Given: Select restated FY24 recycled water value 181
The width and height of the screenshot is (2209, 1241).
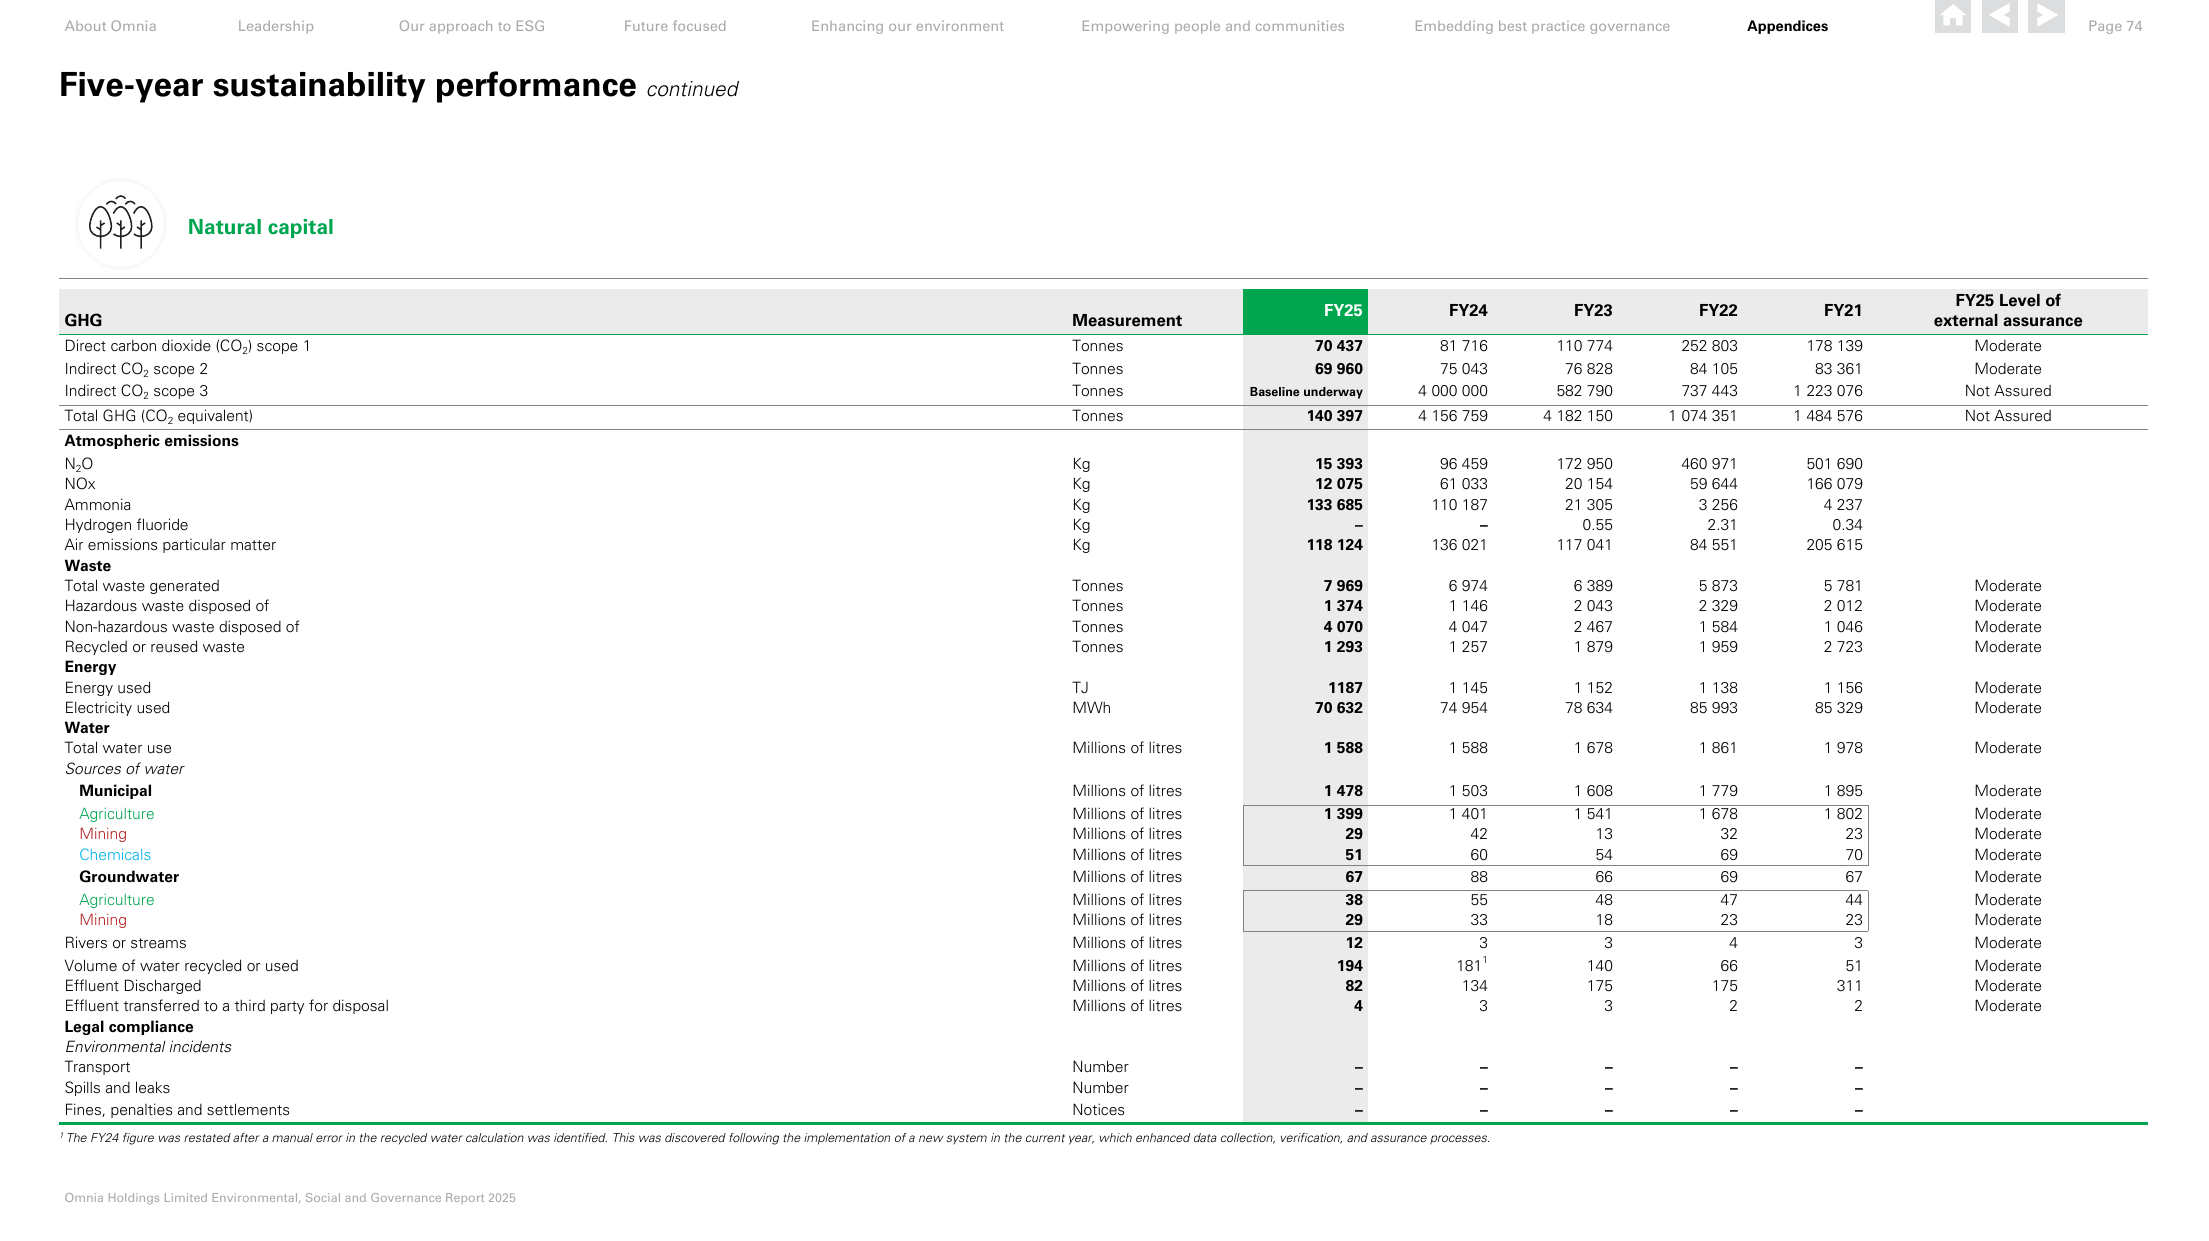Looking at the screenshot, I should [1469, 966].
